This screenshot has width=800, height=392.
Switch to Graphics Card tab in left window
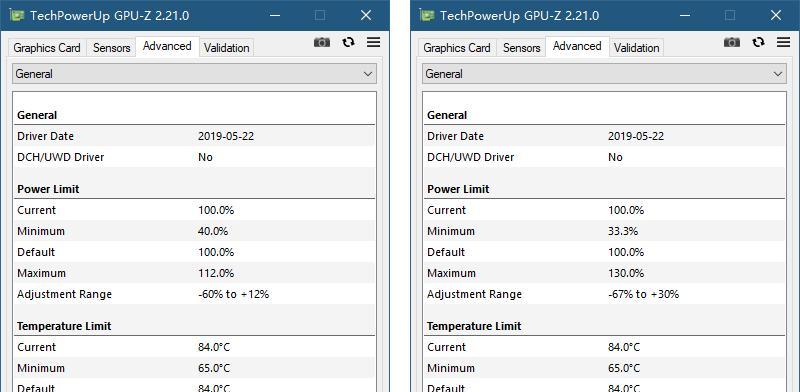coord(47,48)
